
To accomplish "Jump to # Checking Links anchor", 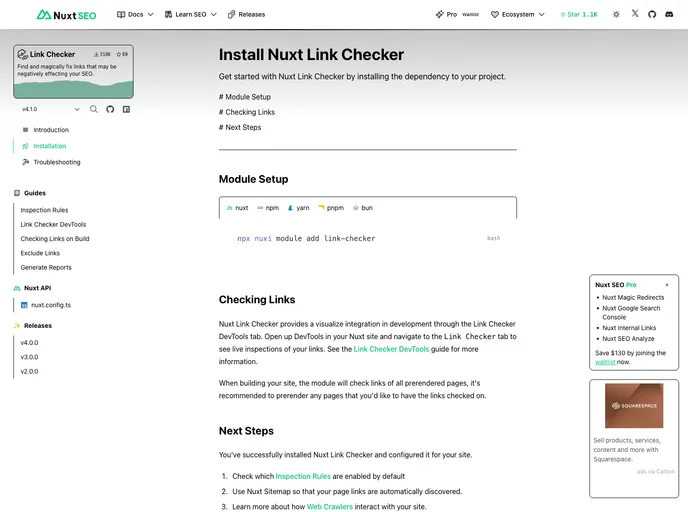I will 247,112.
